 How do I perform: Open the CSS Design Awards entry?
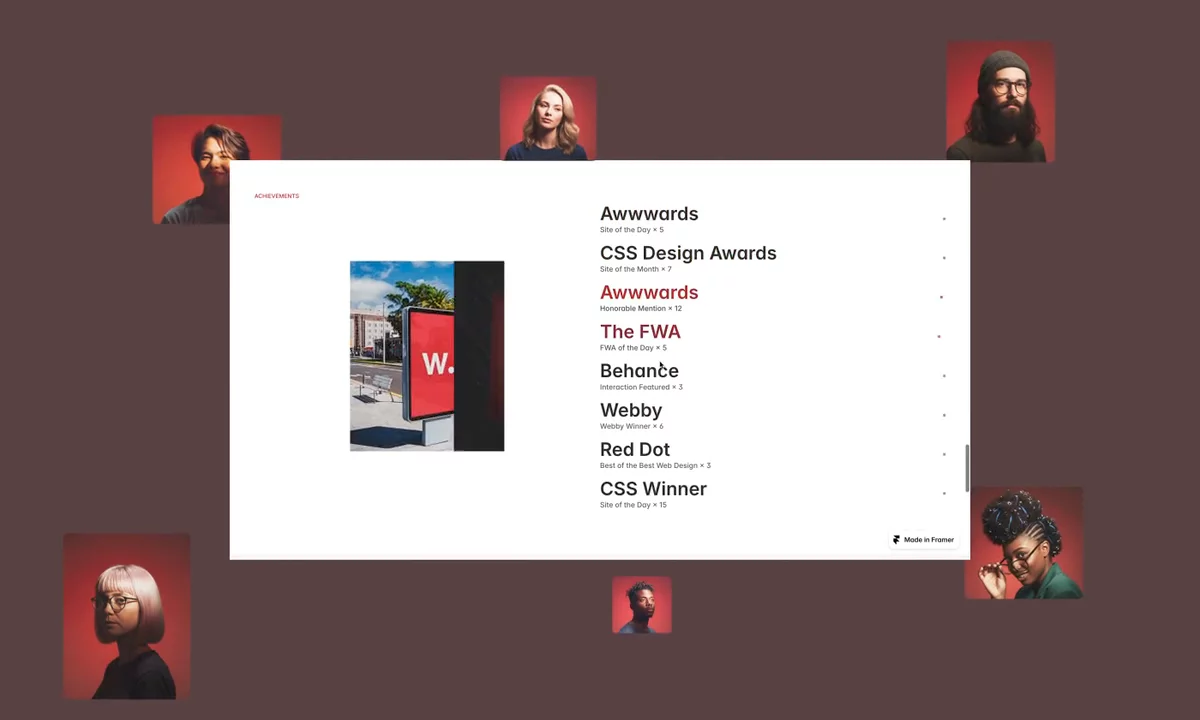point(688,253)
